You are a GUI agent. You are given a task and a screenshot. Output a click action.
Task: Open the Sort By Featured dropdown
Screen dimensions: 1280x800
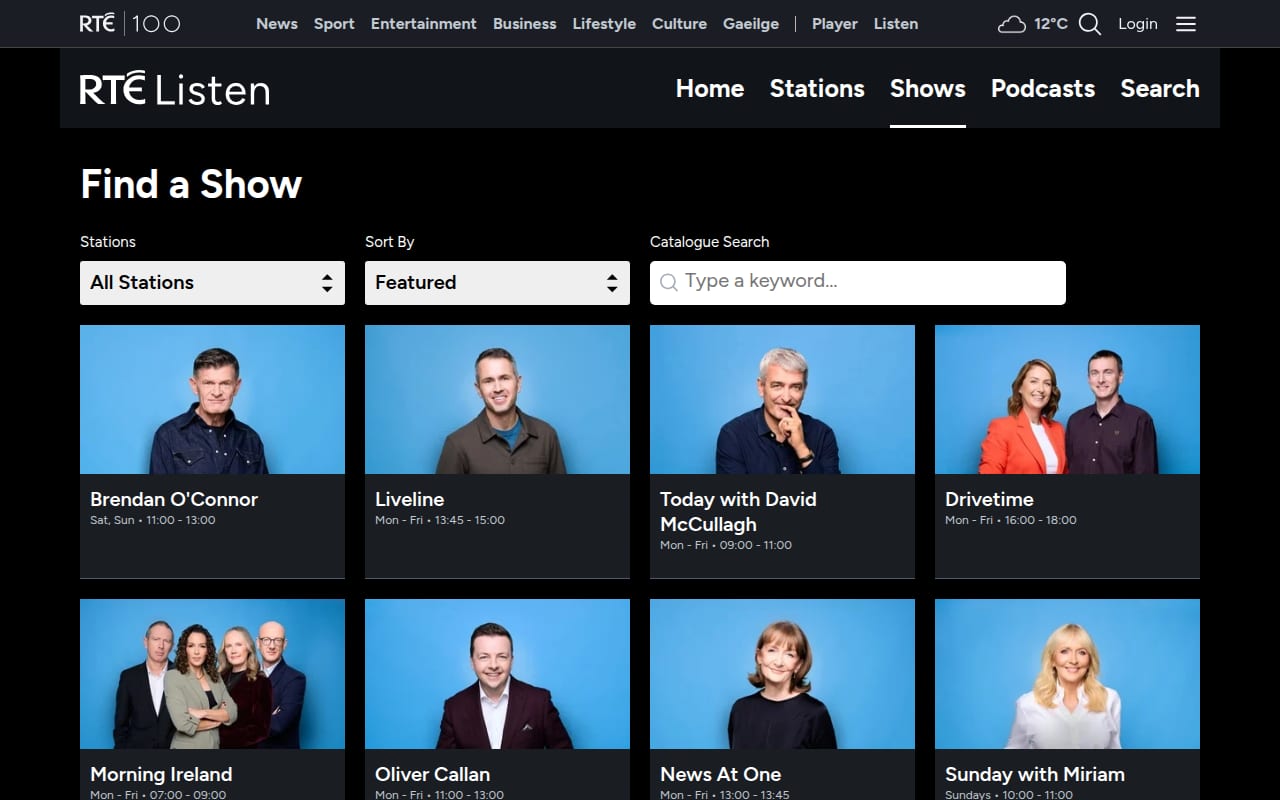(x=497, y=283)
